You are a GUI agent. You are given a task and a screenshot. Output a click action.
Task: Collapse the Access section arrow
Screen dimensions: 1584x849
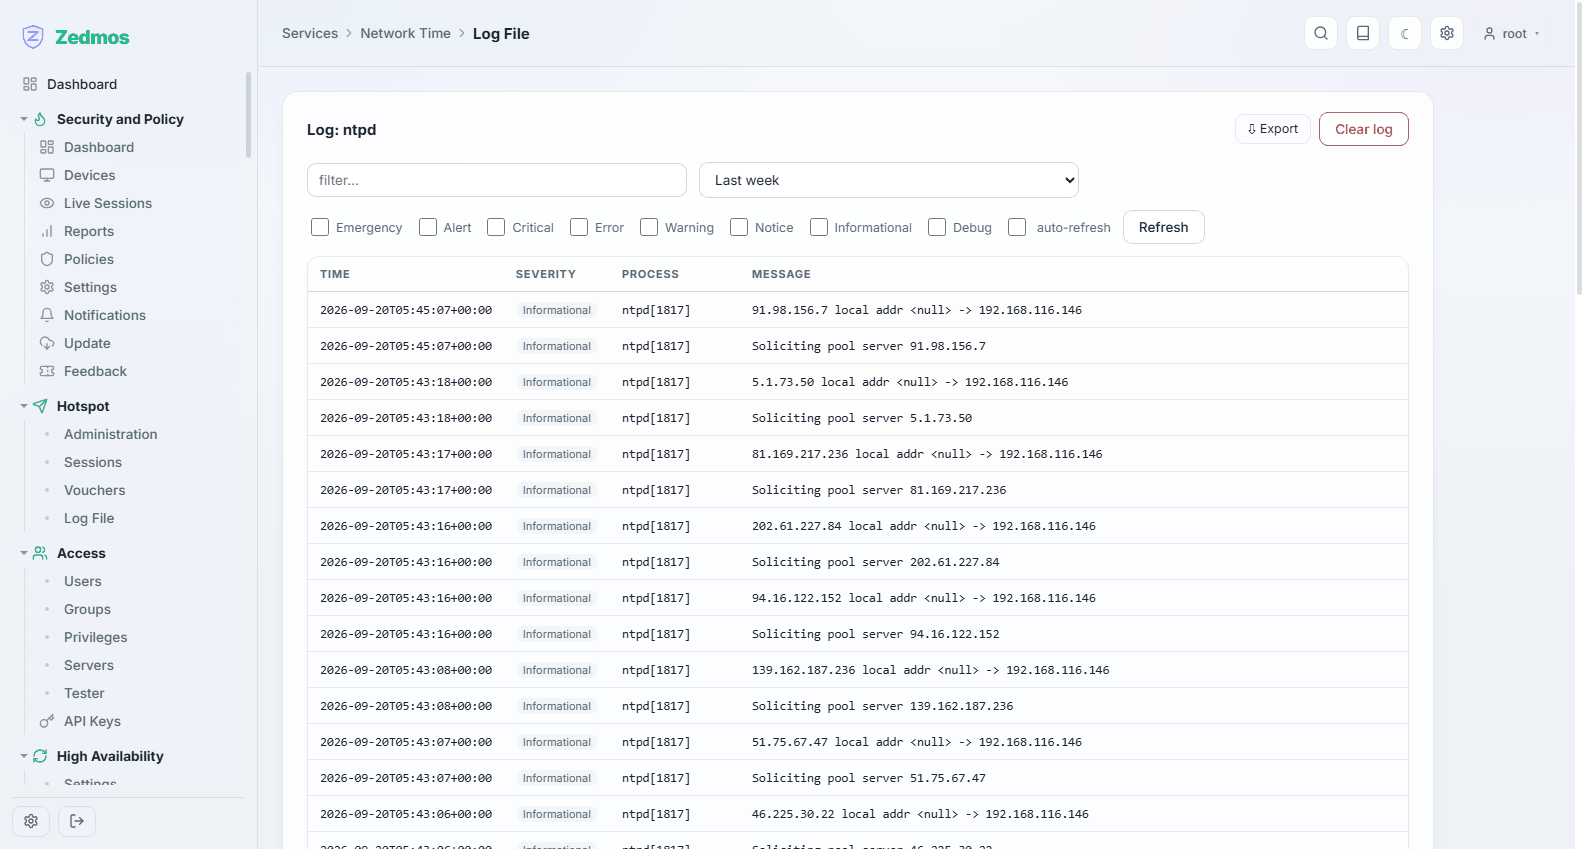coord(24,553)
